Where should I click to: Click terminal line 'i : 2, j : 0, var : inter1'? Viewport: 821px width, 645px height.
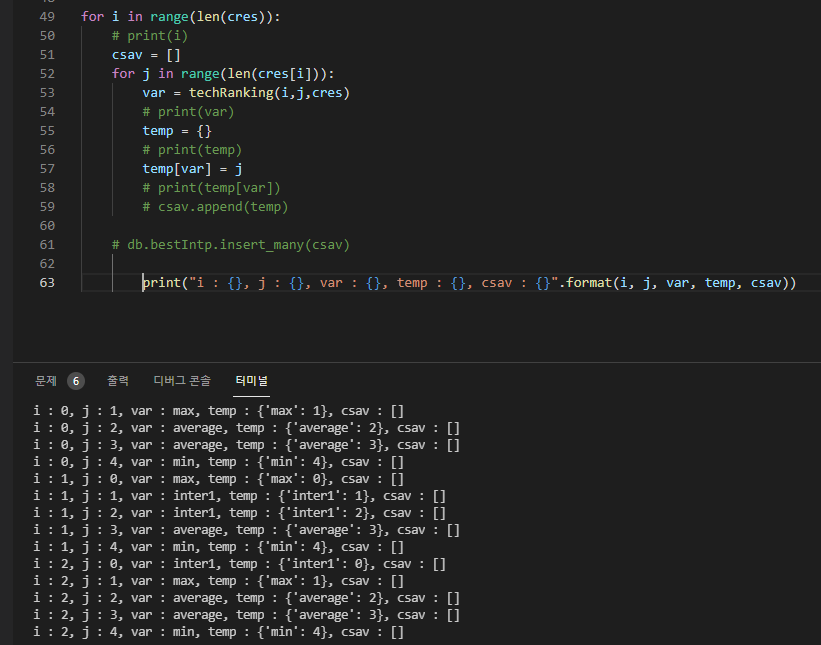coord(239,564)
